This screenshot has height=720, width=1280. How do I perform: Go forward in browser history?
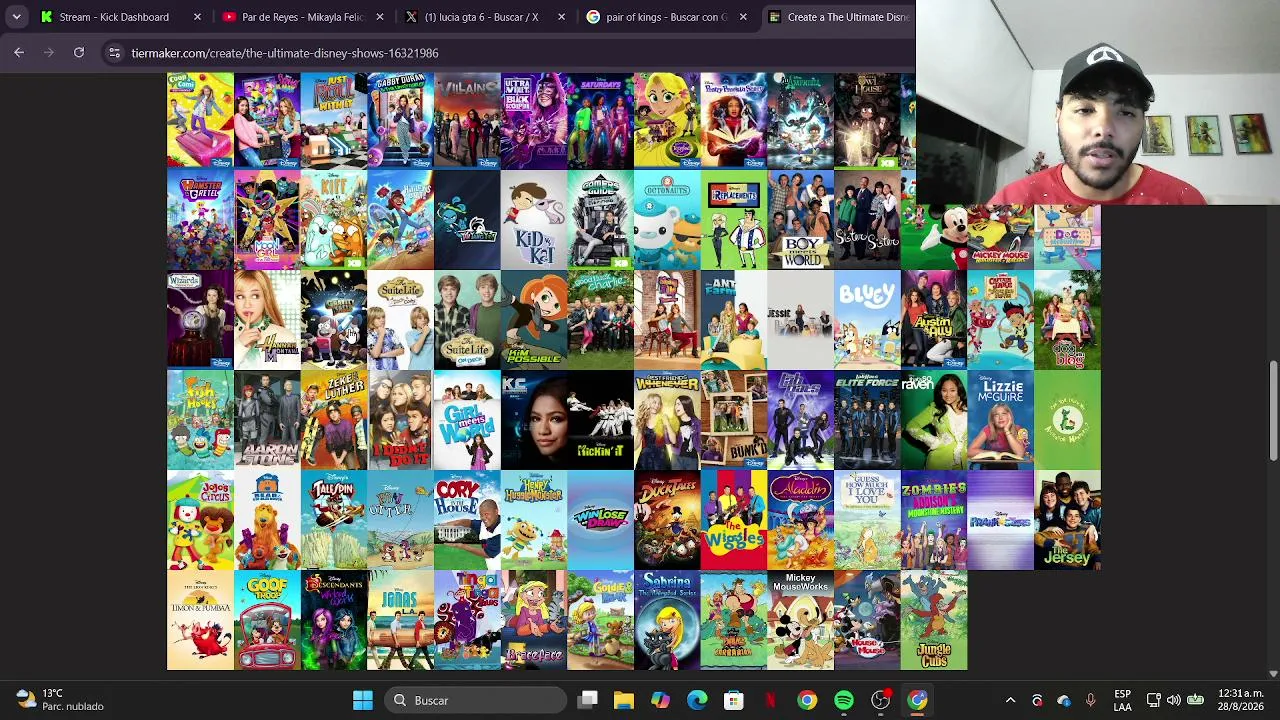[x=49, y=53]
